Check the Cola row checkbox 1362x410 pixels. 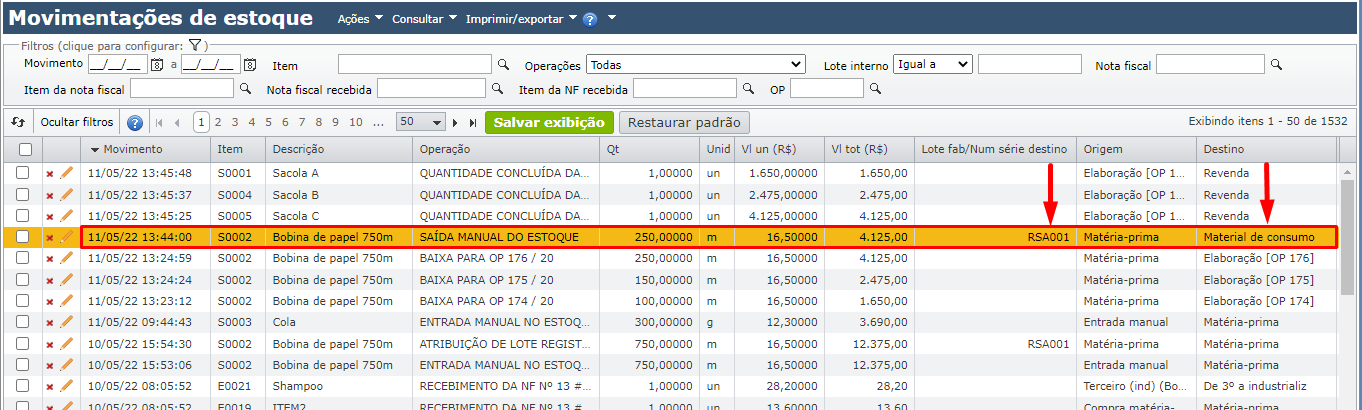point(23,323)
